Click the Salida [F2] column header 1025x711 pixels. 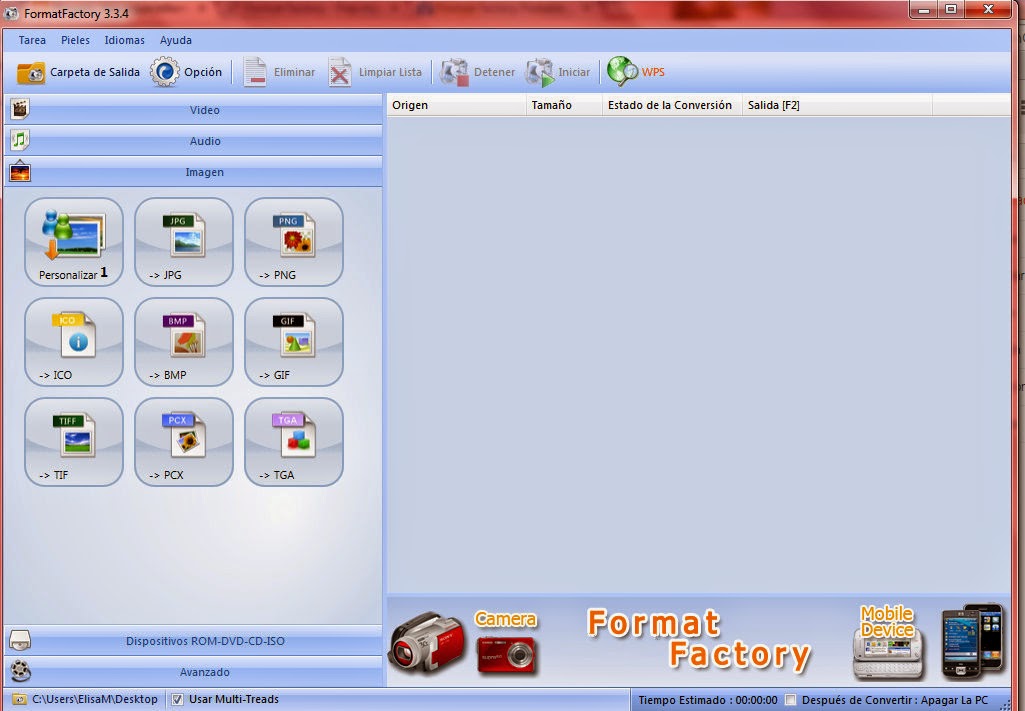[x=837, y=105]
